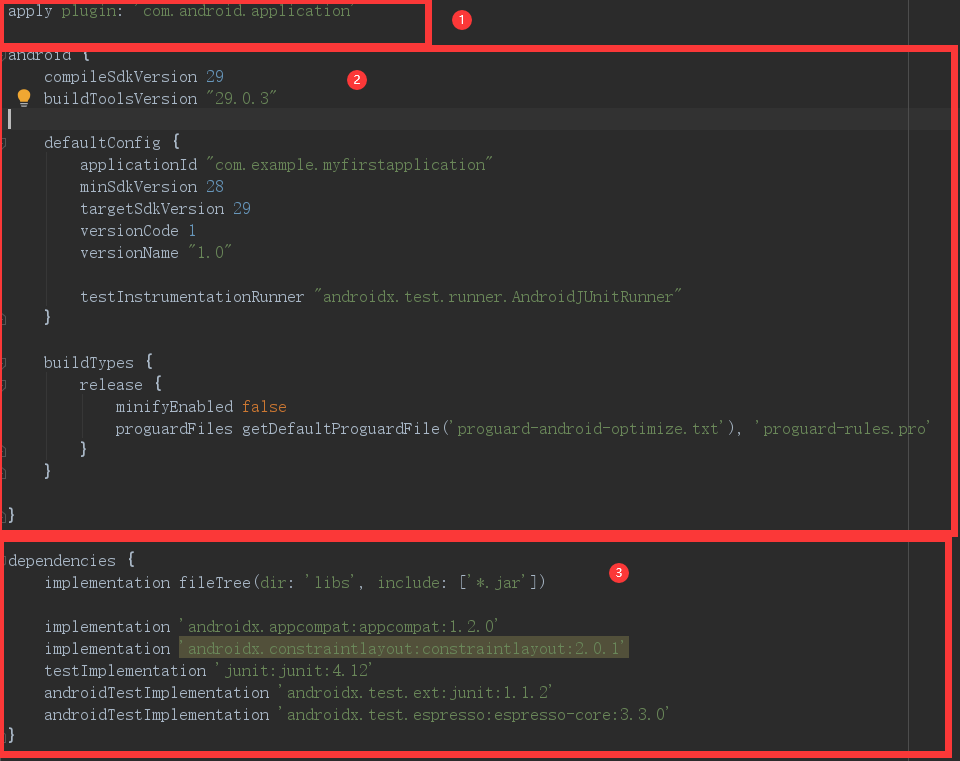
Task: Click the minifyEnabled property name
Action: tap(174, 407)
